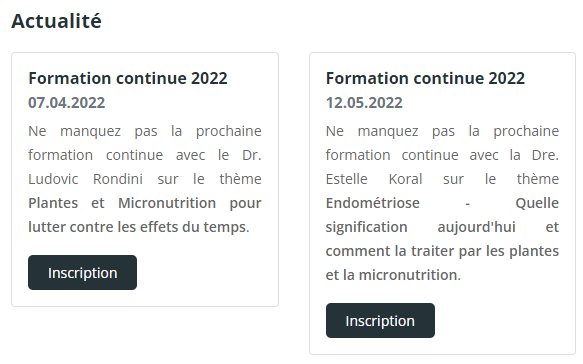Click the date 12.05.2022
Viewport: 583px width, 364px height.
tap(364, 103)
